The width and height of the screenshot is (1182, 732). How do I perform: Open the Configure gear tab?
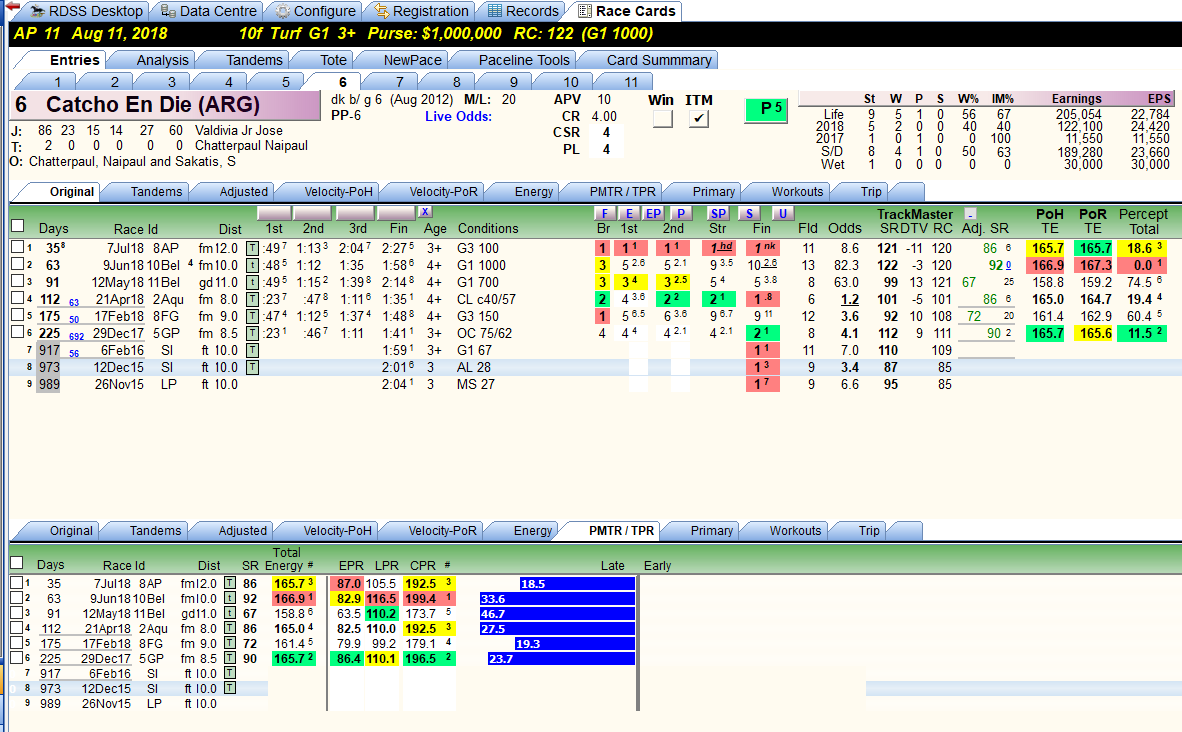tap(315, 11)
